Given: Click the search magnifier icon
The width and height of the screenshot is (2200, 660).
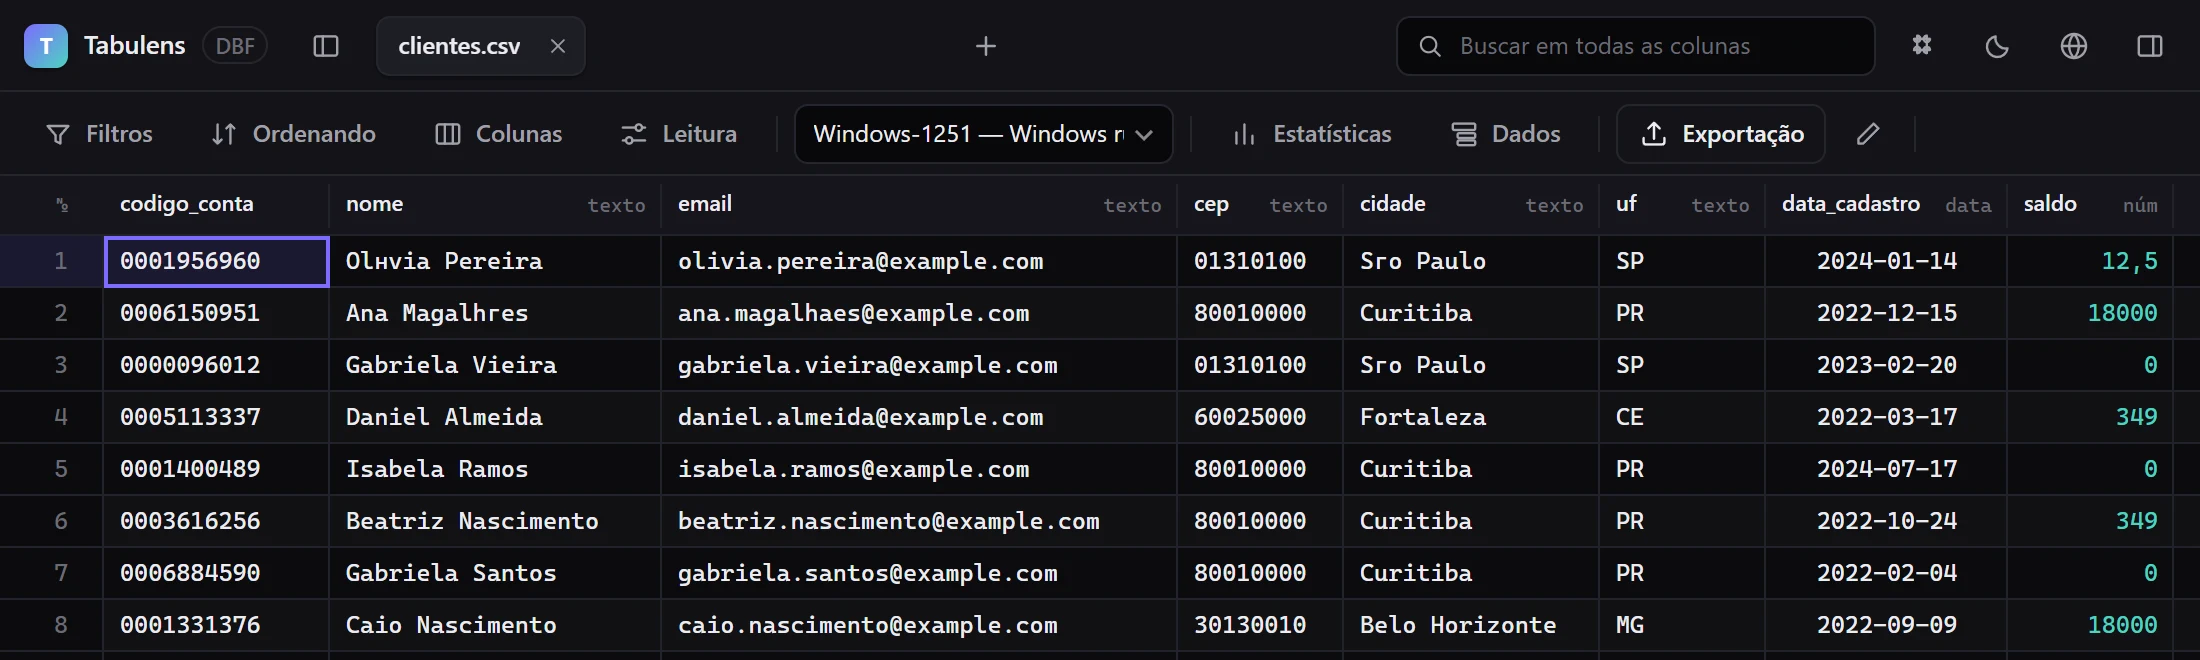Looking at the screenshot, I should pos(1430,46).
